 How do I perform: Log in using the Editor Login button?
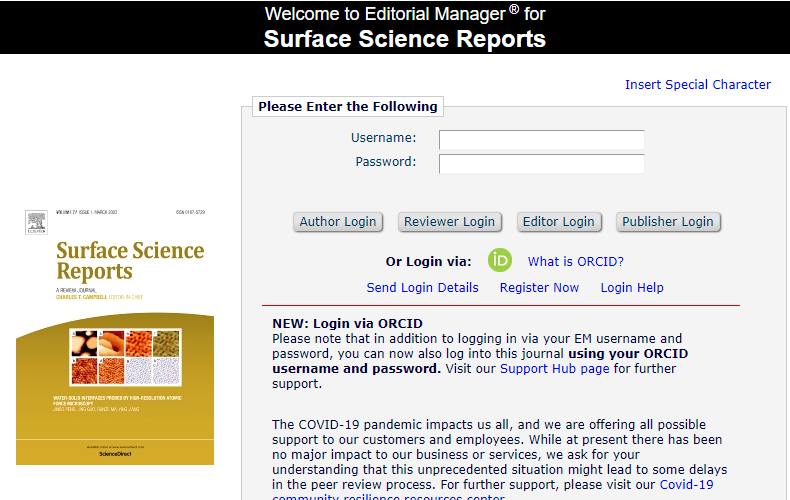coord(558,222)
